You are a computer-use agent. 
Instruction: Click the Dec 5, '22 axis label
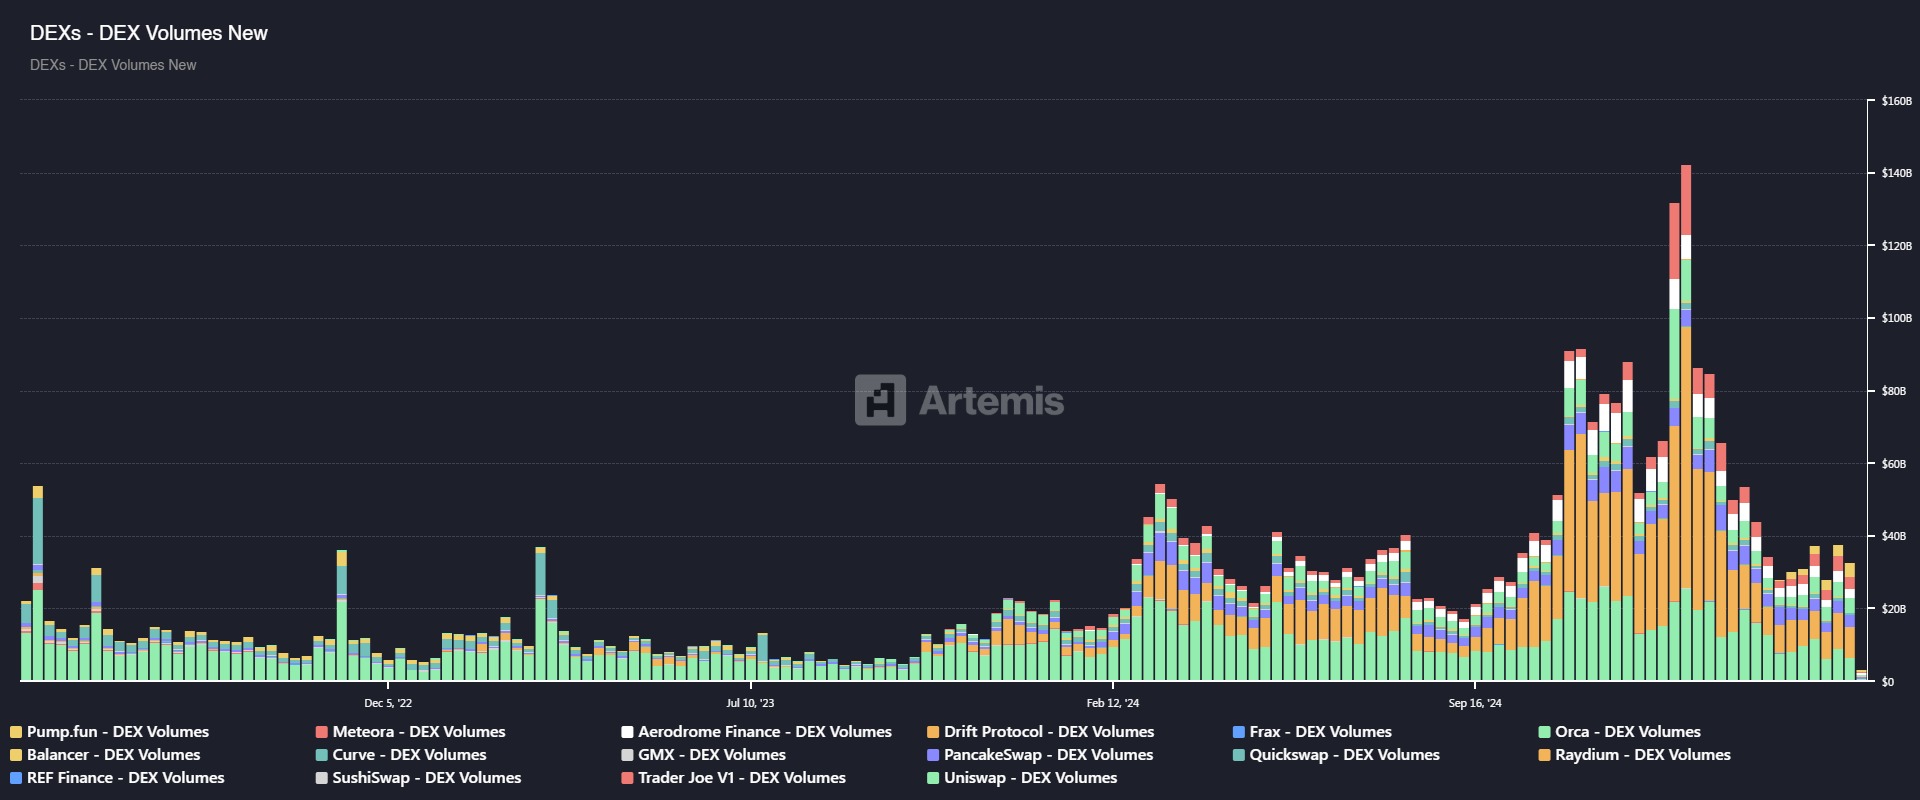(388, 703)
